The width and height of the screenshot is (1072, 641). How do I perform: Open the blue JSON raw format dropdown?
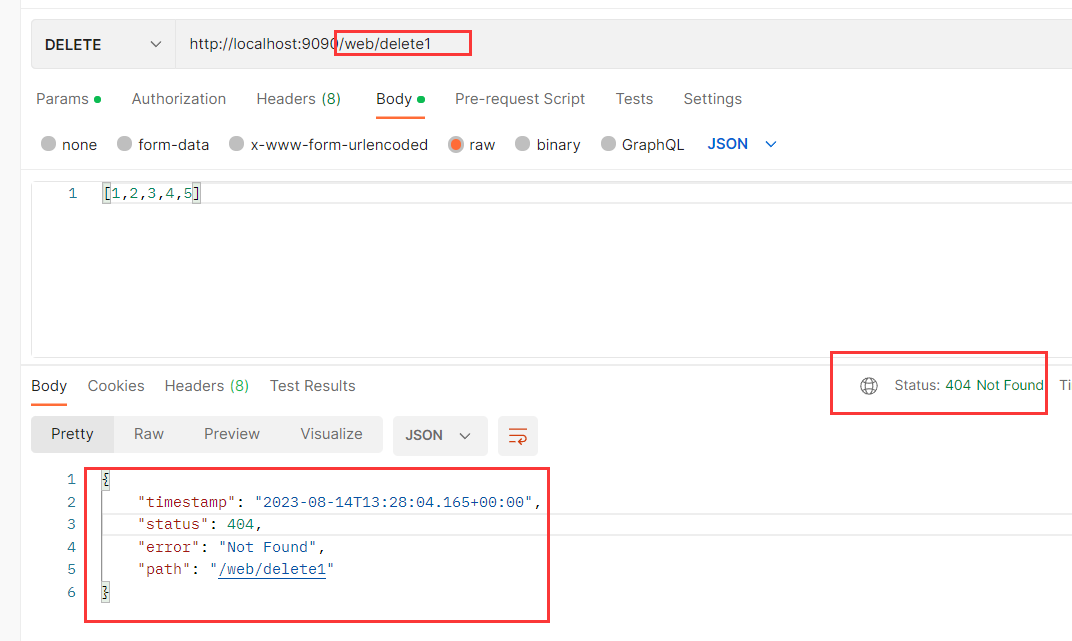click(x=742, y=144)
